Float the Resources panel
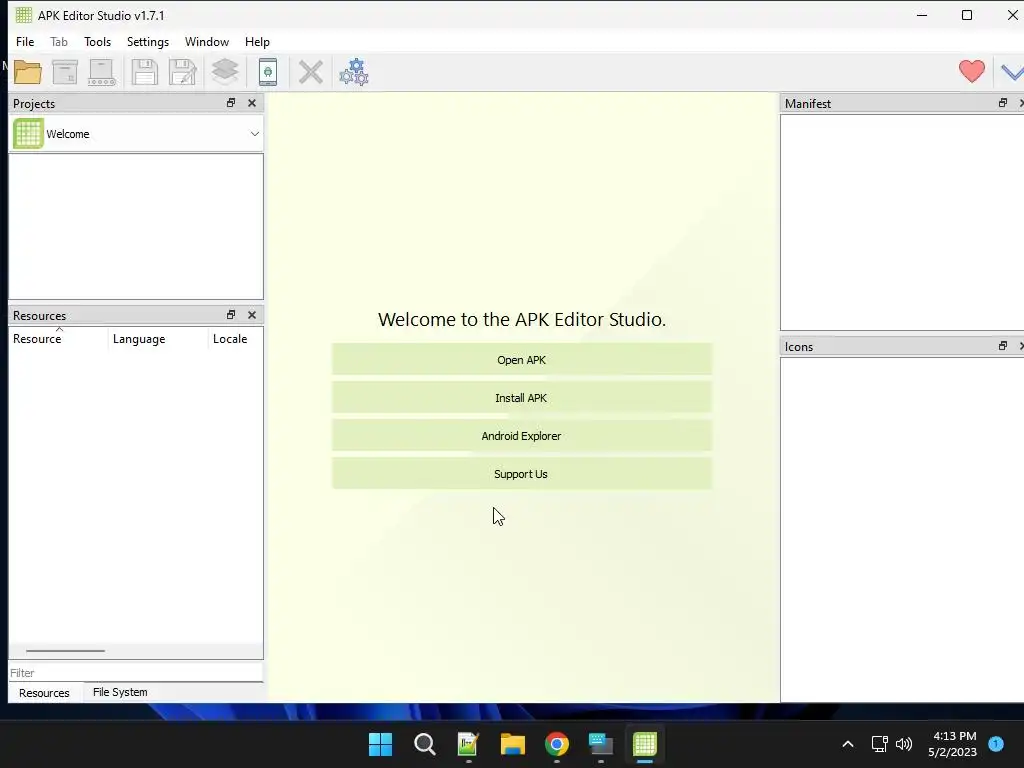This screenshot has height=768, width=1024. tap(231, 315)
